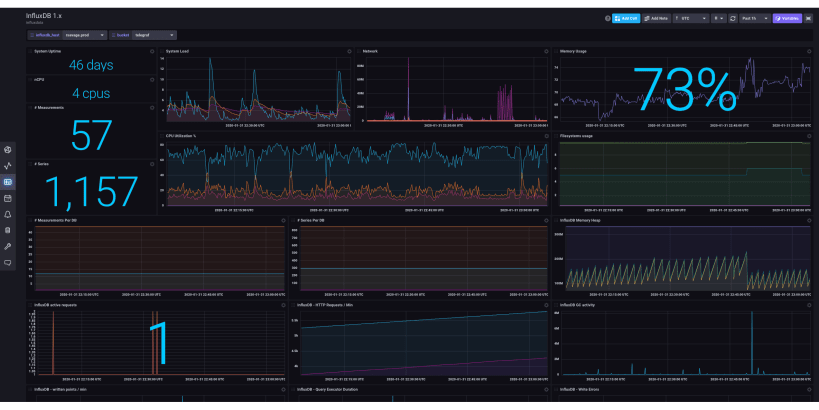Open the gear icon on Memory Usage cell
Screen dimensions: 819x410
(x=808, y=51)
